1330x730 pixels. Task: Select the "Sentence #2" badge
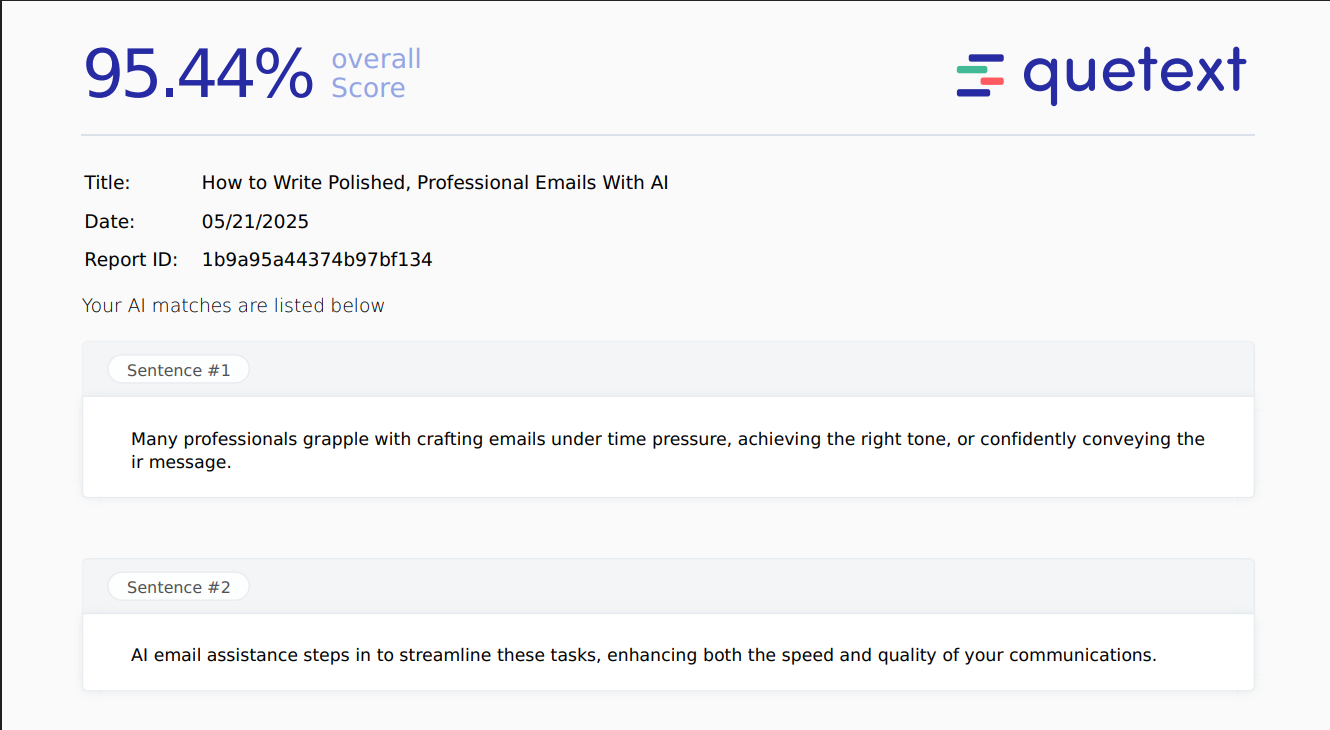(x=178, y=587)
